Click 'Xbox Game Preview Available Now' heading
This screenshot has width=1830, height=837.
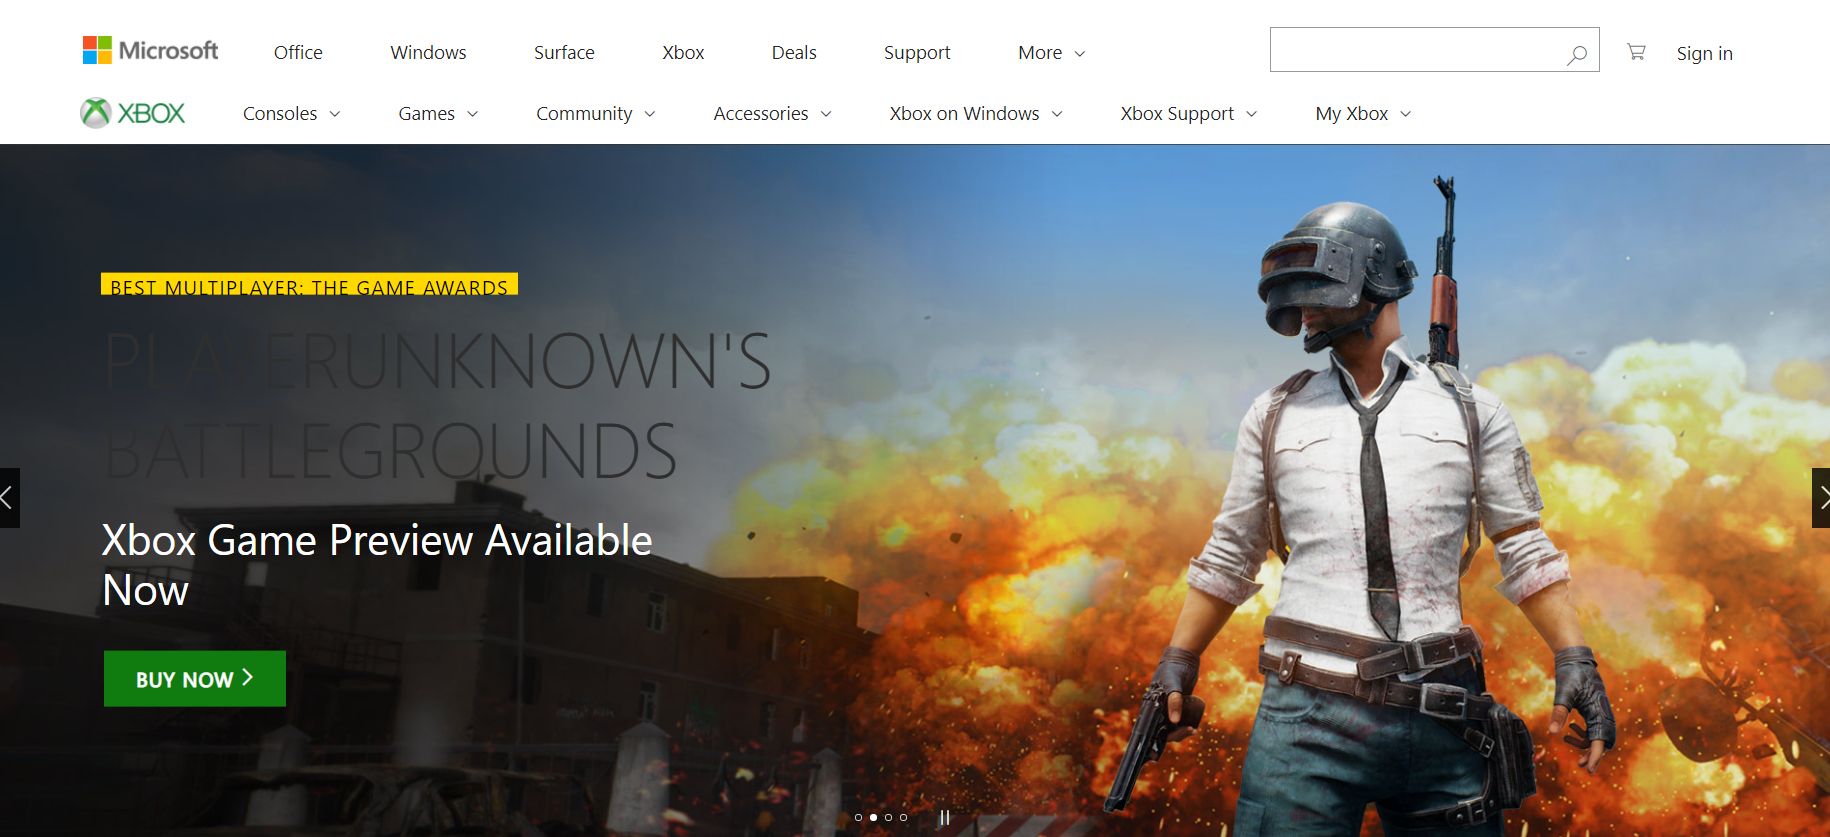(x=377, y=565)
